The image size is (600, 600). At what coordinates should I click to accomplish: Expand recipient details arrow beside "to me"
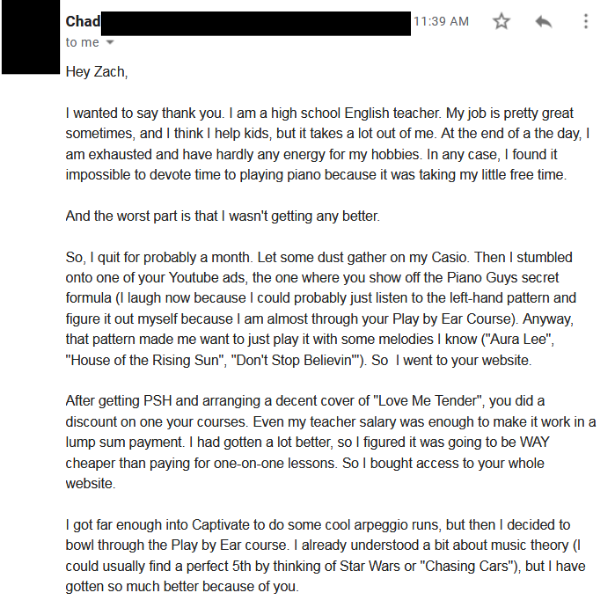tap(110, 43)
